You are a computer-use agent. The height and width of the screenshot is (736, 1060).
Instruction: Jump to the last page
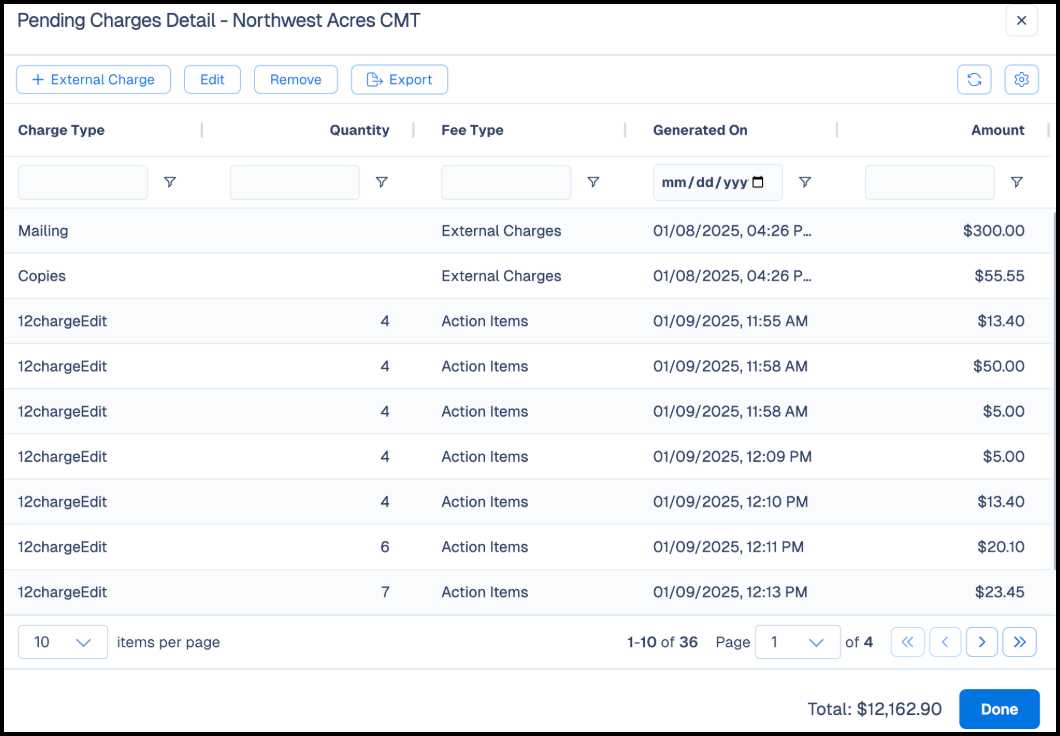(x=1019, y=642)
